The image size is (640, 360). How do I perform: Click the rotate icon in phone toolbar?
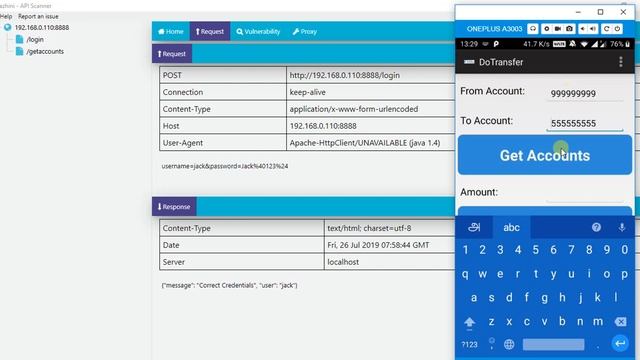[x=607, y=29]
